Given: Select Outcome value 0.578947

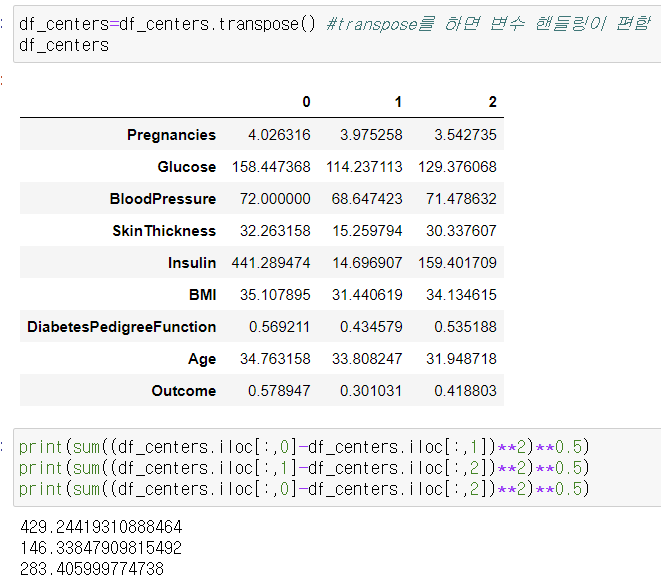Looking at the screenshot, I should click(x=279, y=391).
